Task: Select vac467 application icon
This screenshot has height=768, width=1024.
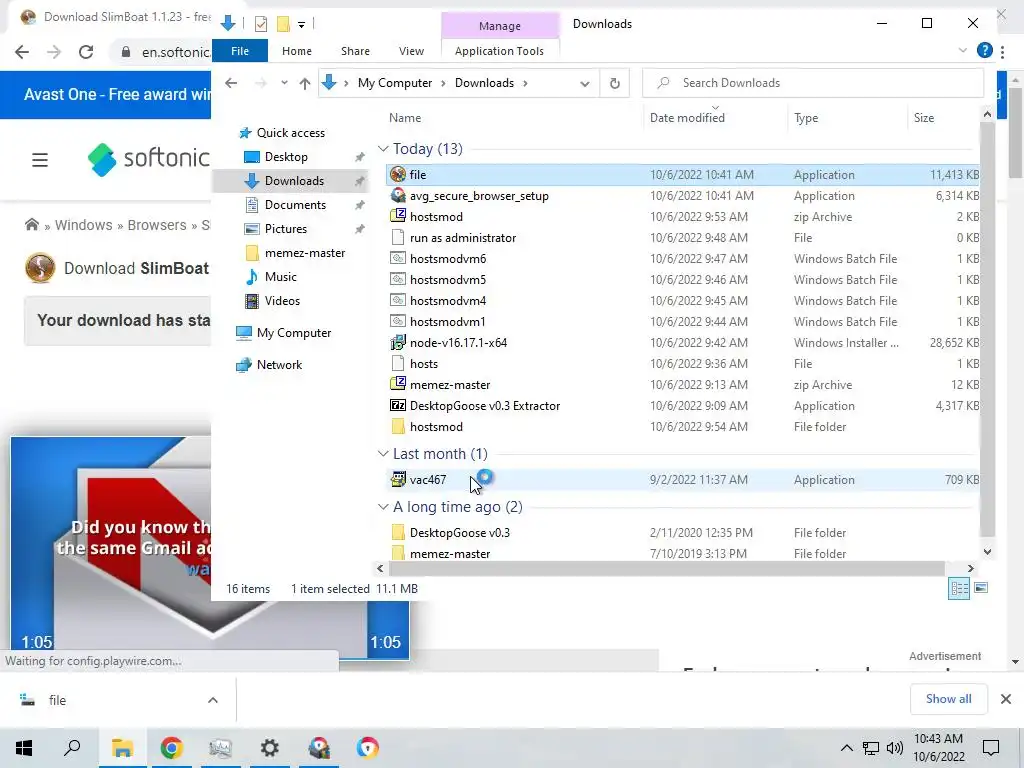Action: click(x=398, y=479)
